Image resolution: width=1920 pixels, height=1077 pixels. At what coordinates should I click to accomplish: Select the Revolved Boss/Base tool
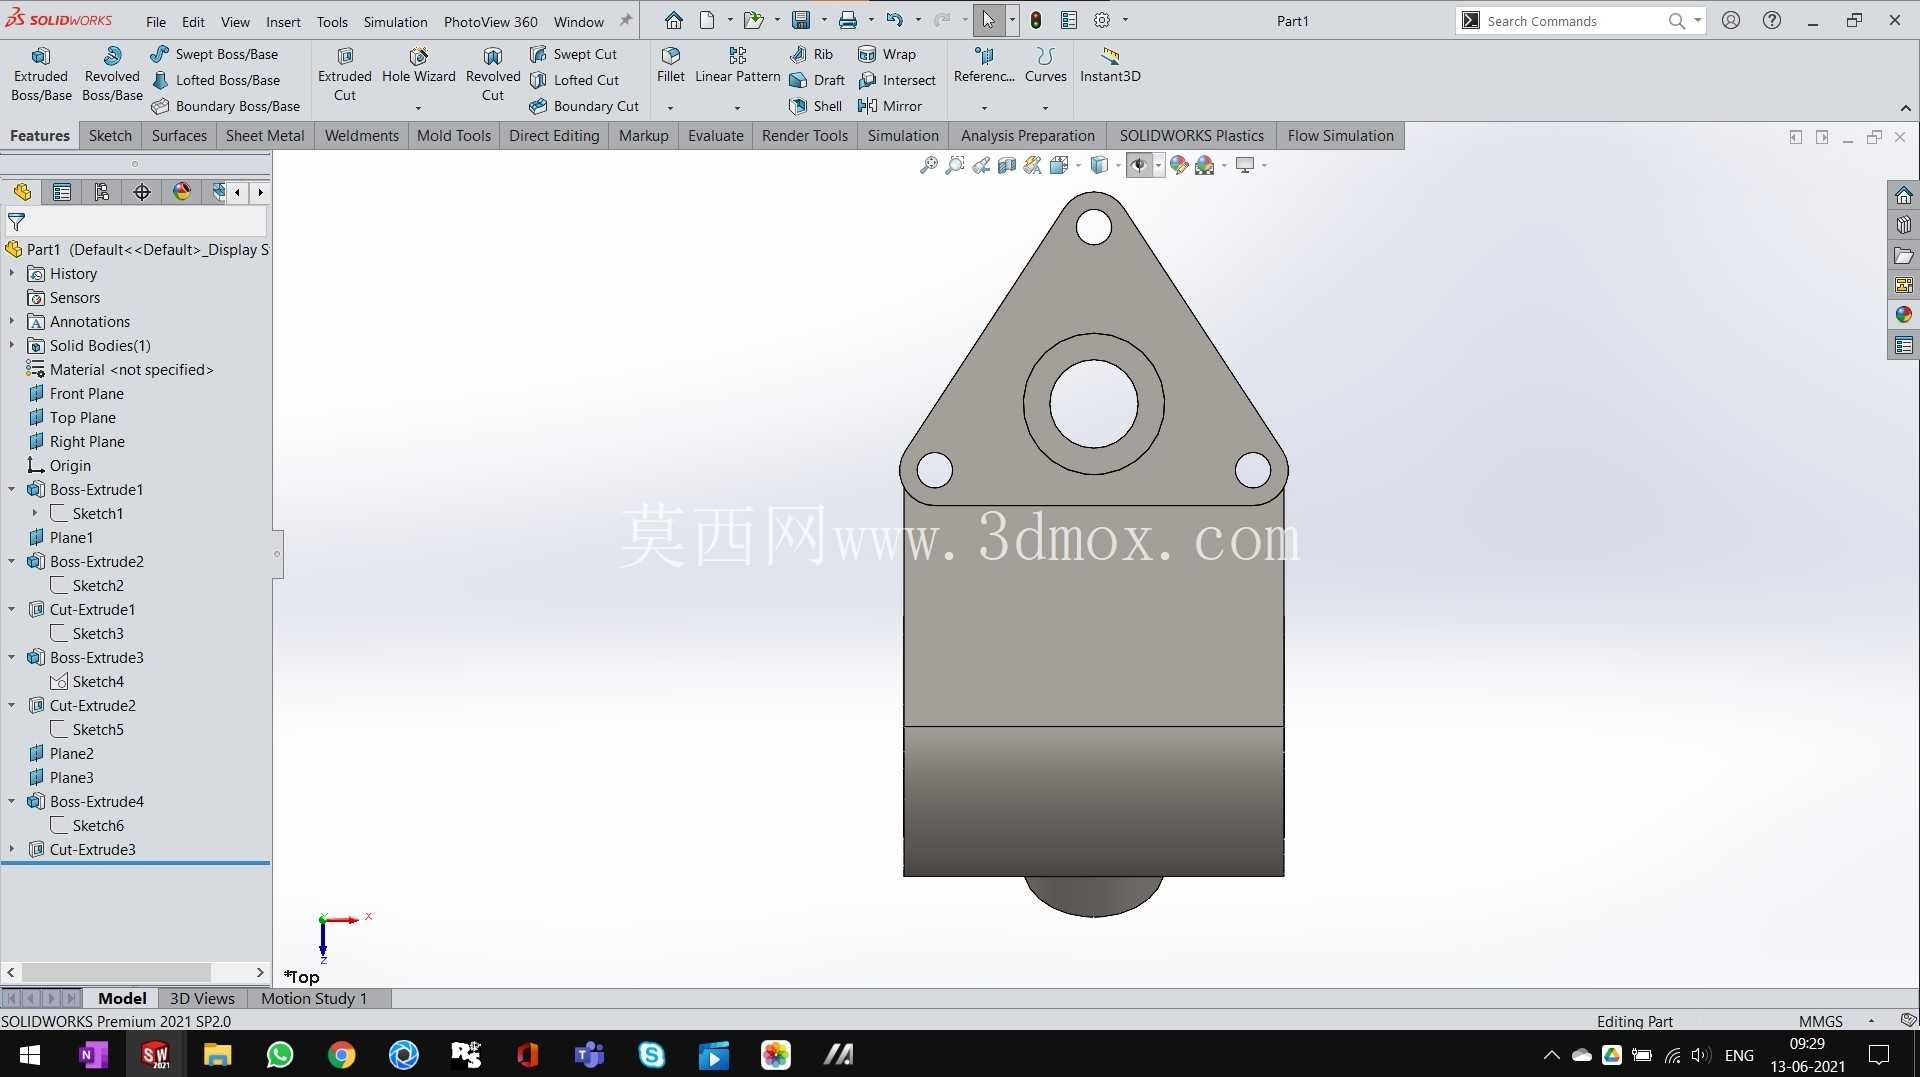112,74
